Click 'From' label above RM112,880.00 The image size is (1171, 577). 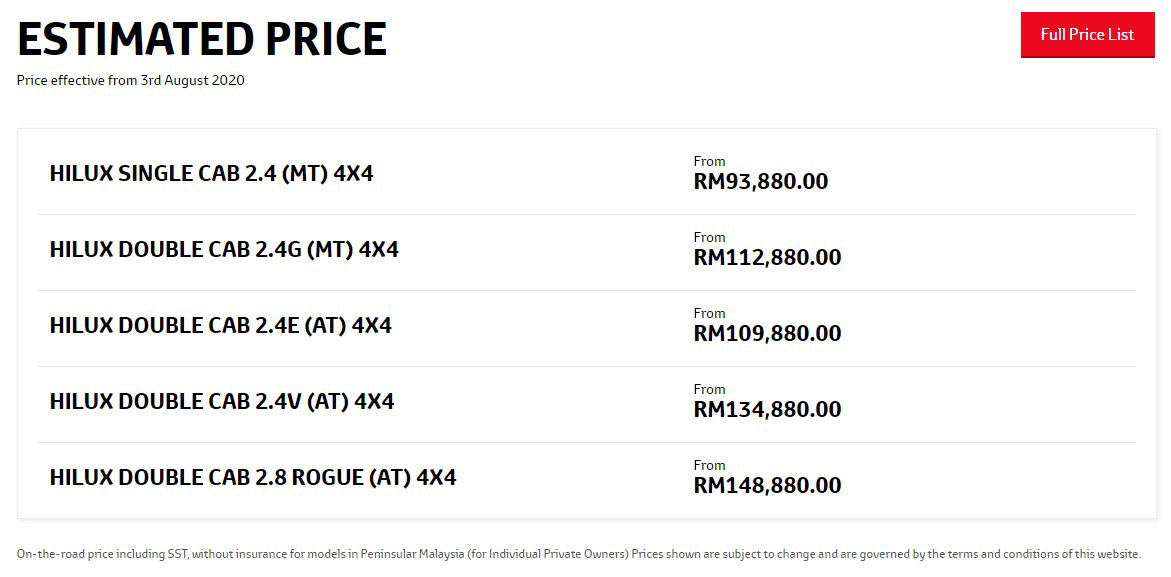point(709,237)
